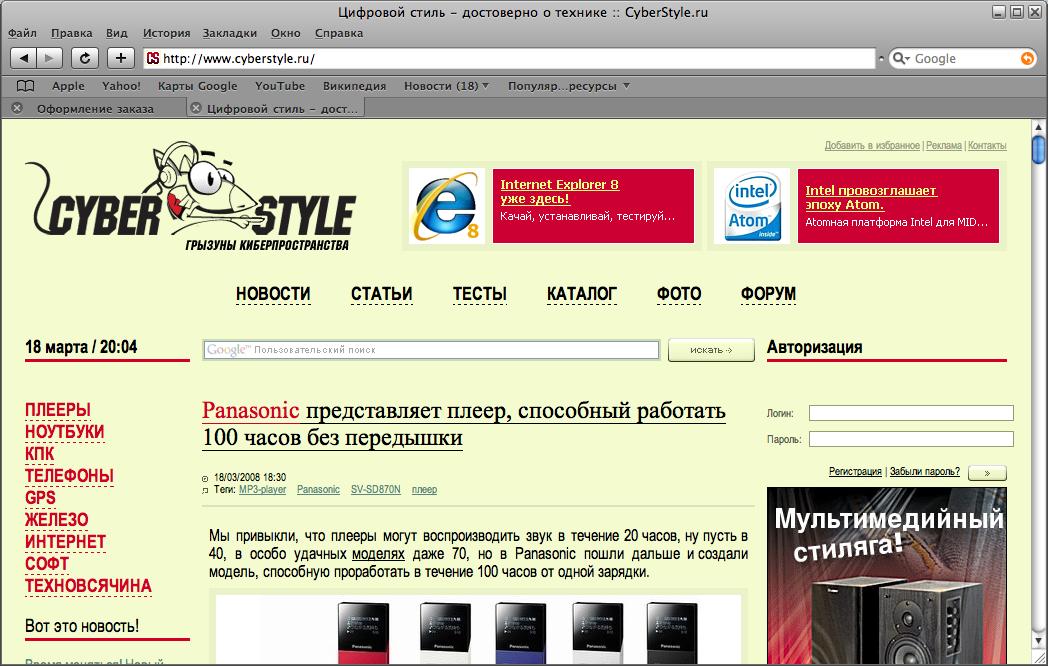Open a new tab with the + icon
Image resolution: width=1048 pixels, height=666 pixels.
tap(119, 57)
